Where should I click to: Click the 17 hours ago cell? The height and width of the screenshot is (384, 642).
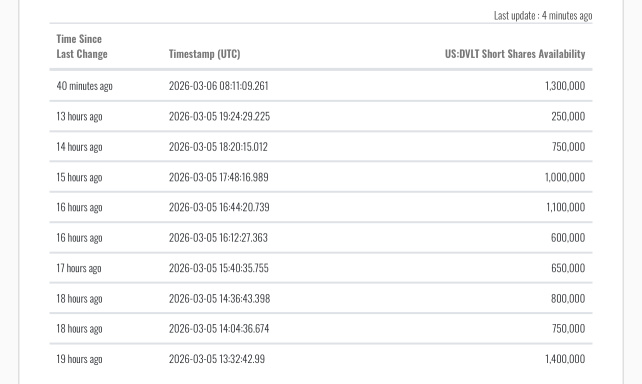[79, 268]
